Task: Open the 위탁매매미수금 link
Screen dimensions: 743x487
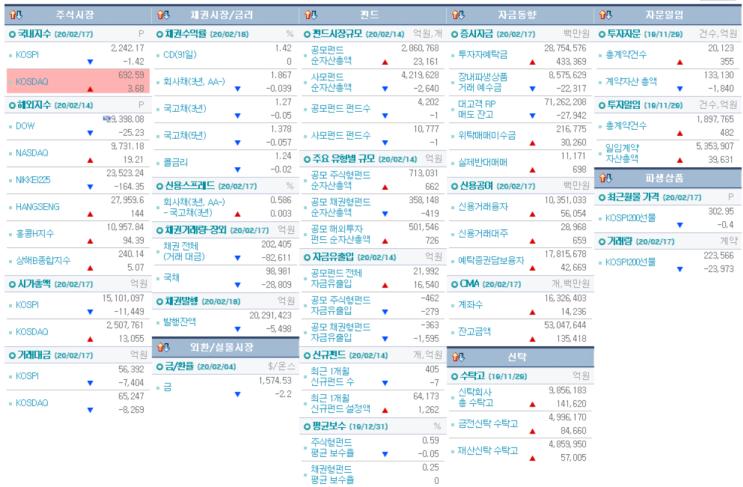Action: [487, 136]
